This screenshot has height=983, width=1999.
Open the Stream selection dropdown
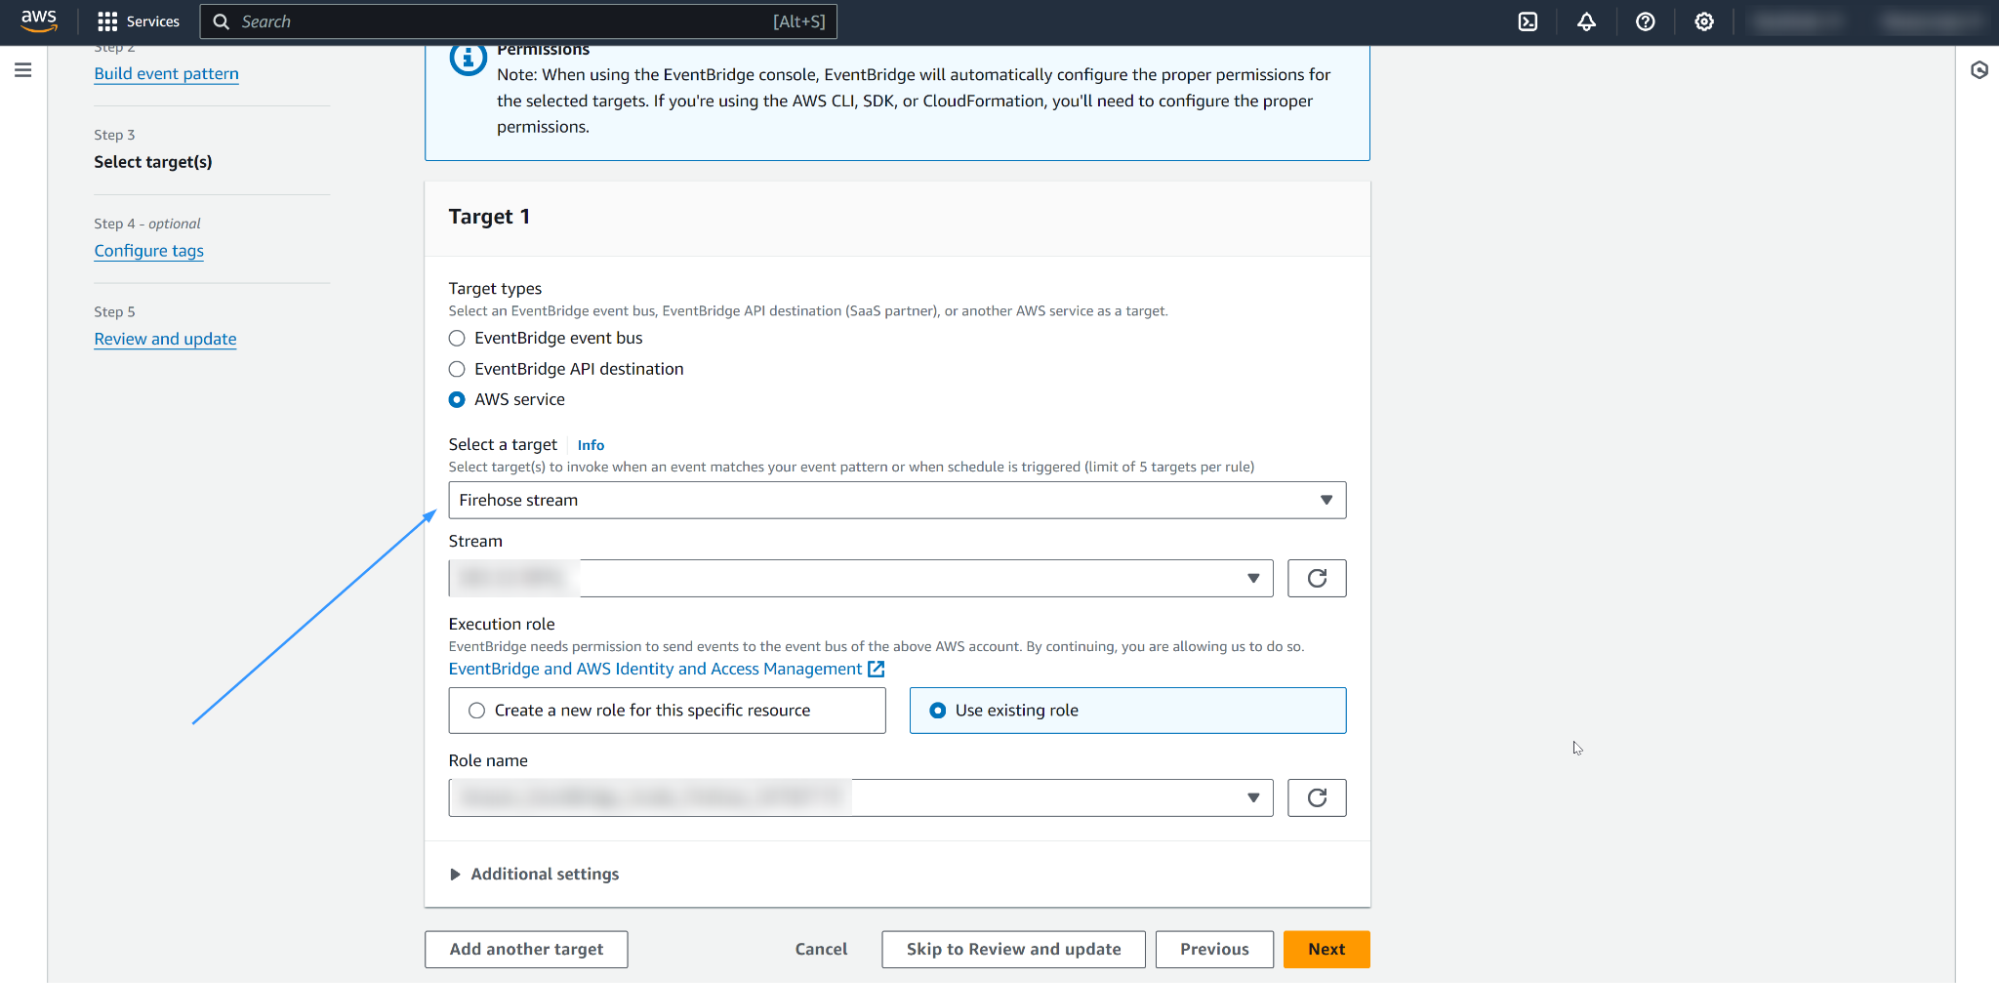coord(1254,578)
